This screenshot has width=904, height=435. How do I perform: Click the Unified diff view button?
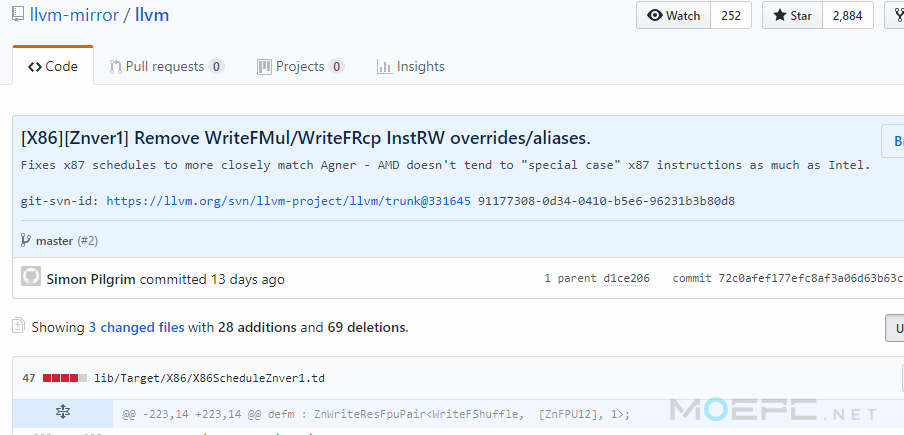click(895, 328)
